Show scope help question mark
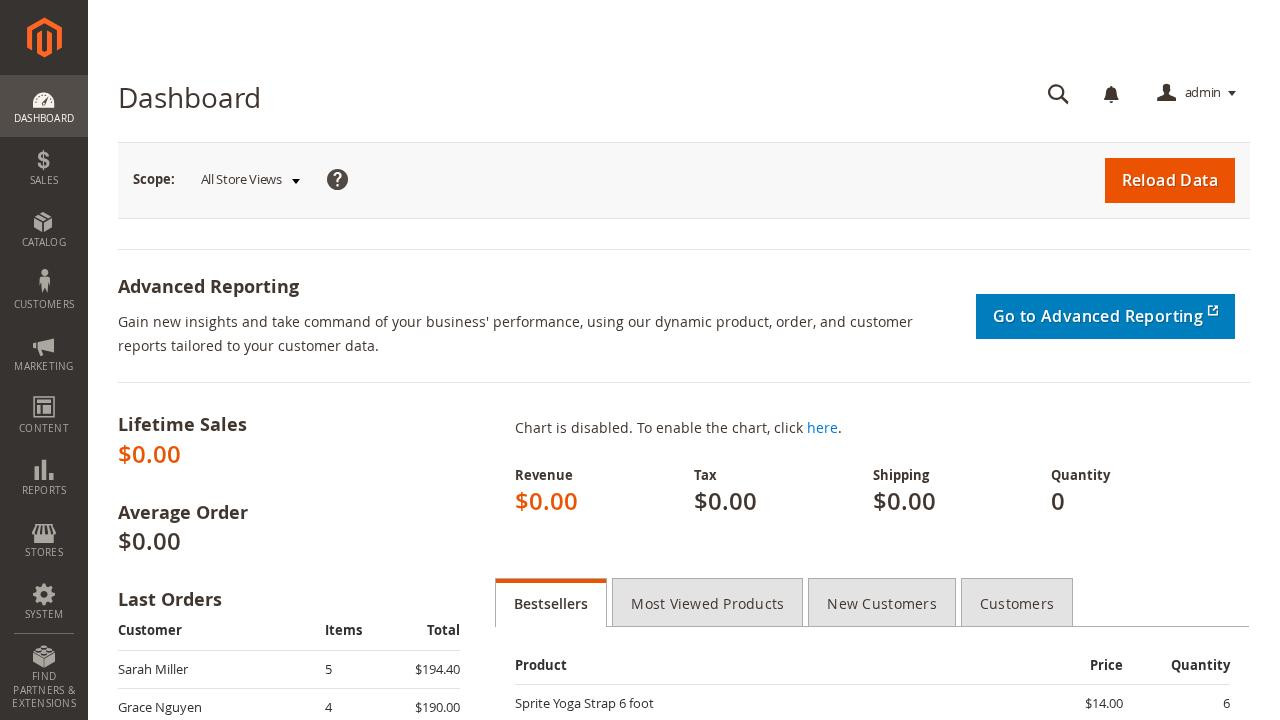 (337, 179)
